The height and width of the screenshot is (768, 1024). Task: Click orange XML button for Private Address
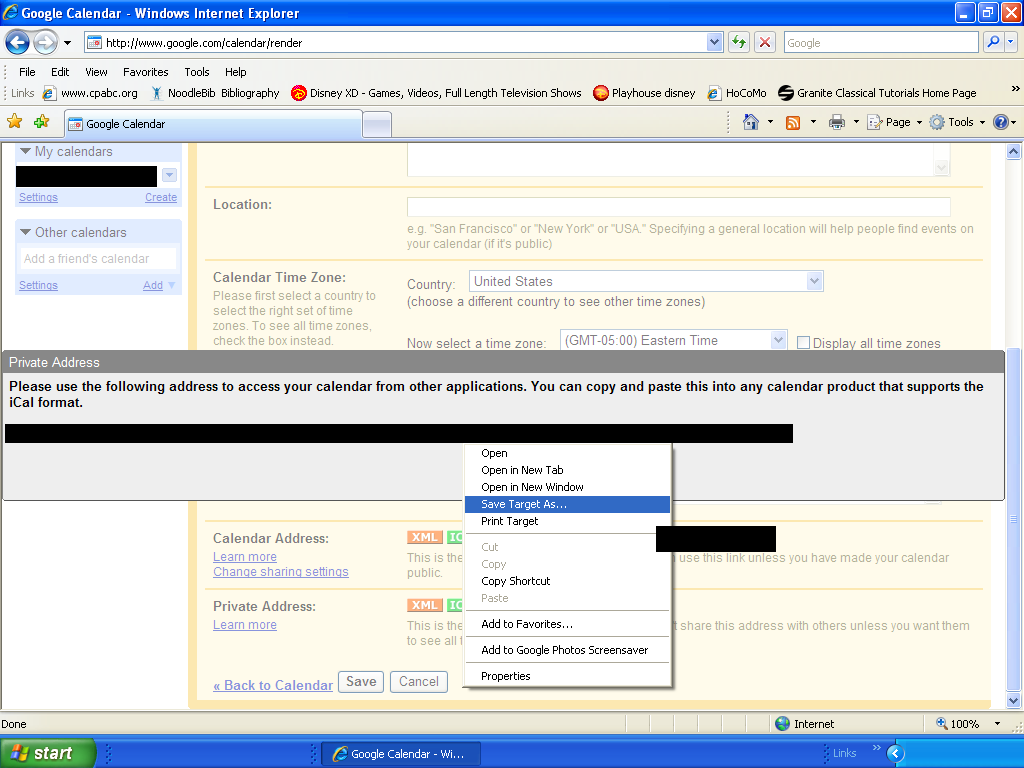coord(424,605)
